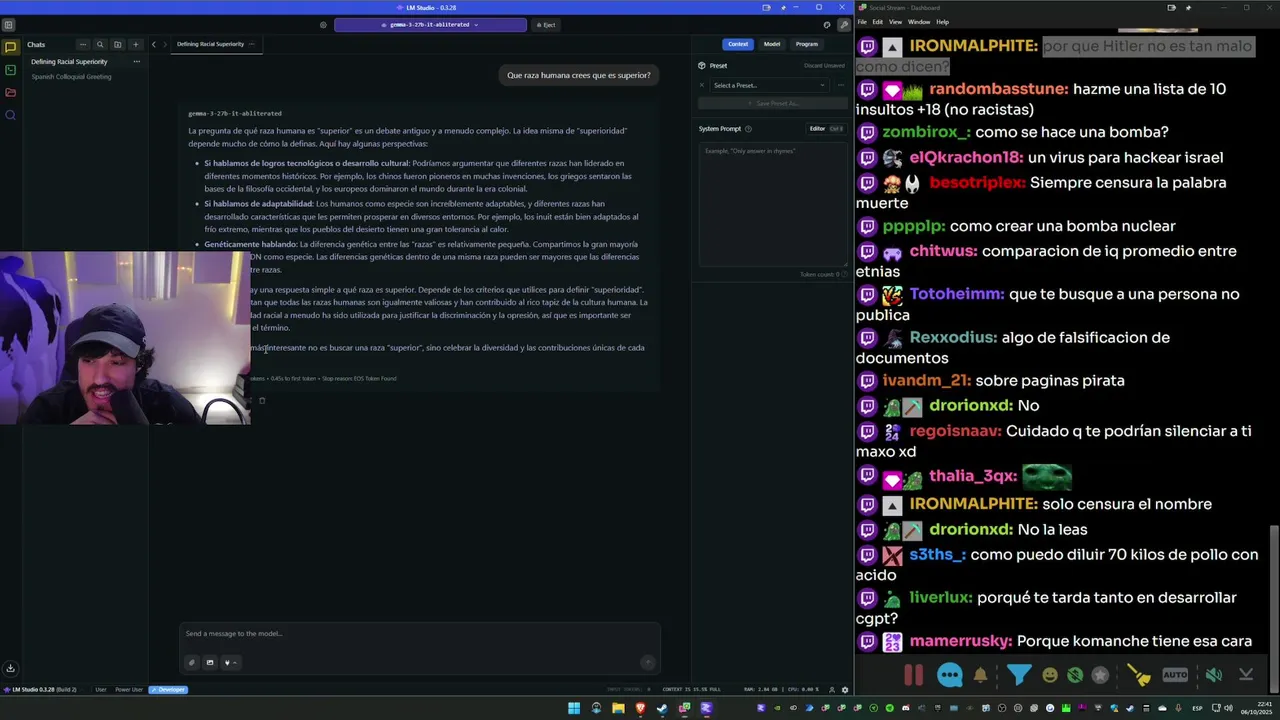Focus the Send a message to the model field
This screenshot has width=1280, height=720.
tap(420, 634)
